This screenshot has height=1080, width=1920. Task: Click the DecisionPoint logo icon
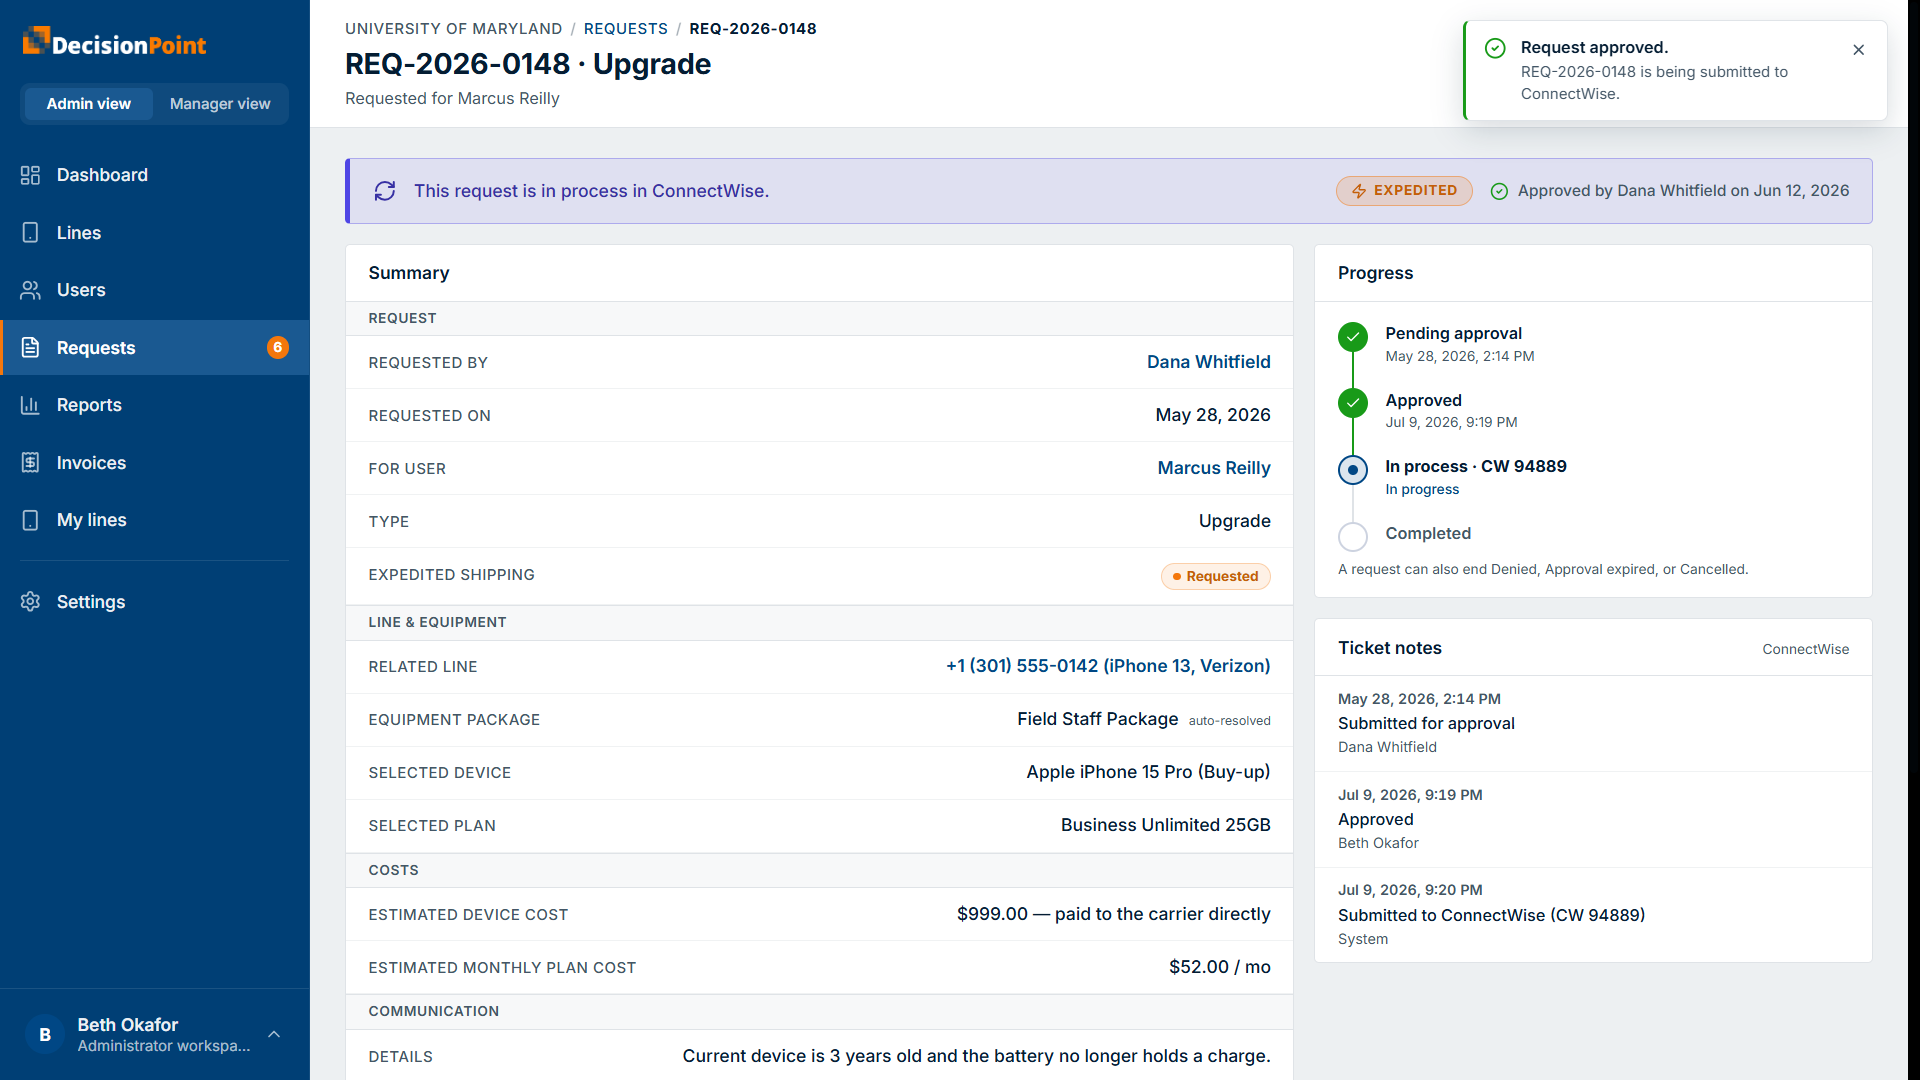coord(36,40)
